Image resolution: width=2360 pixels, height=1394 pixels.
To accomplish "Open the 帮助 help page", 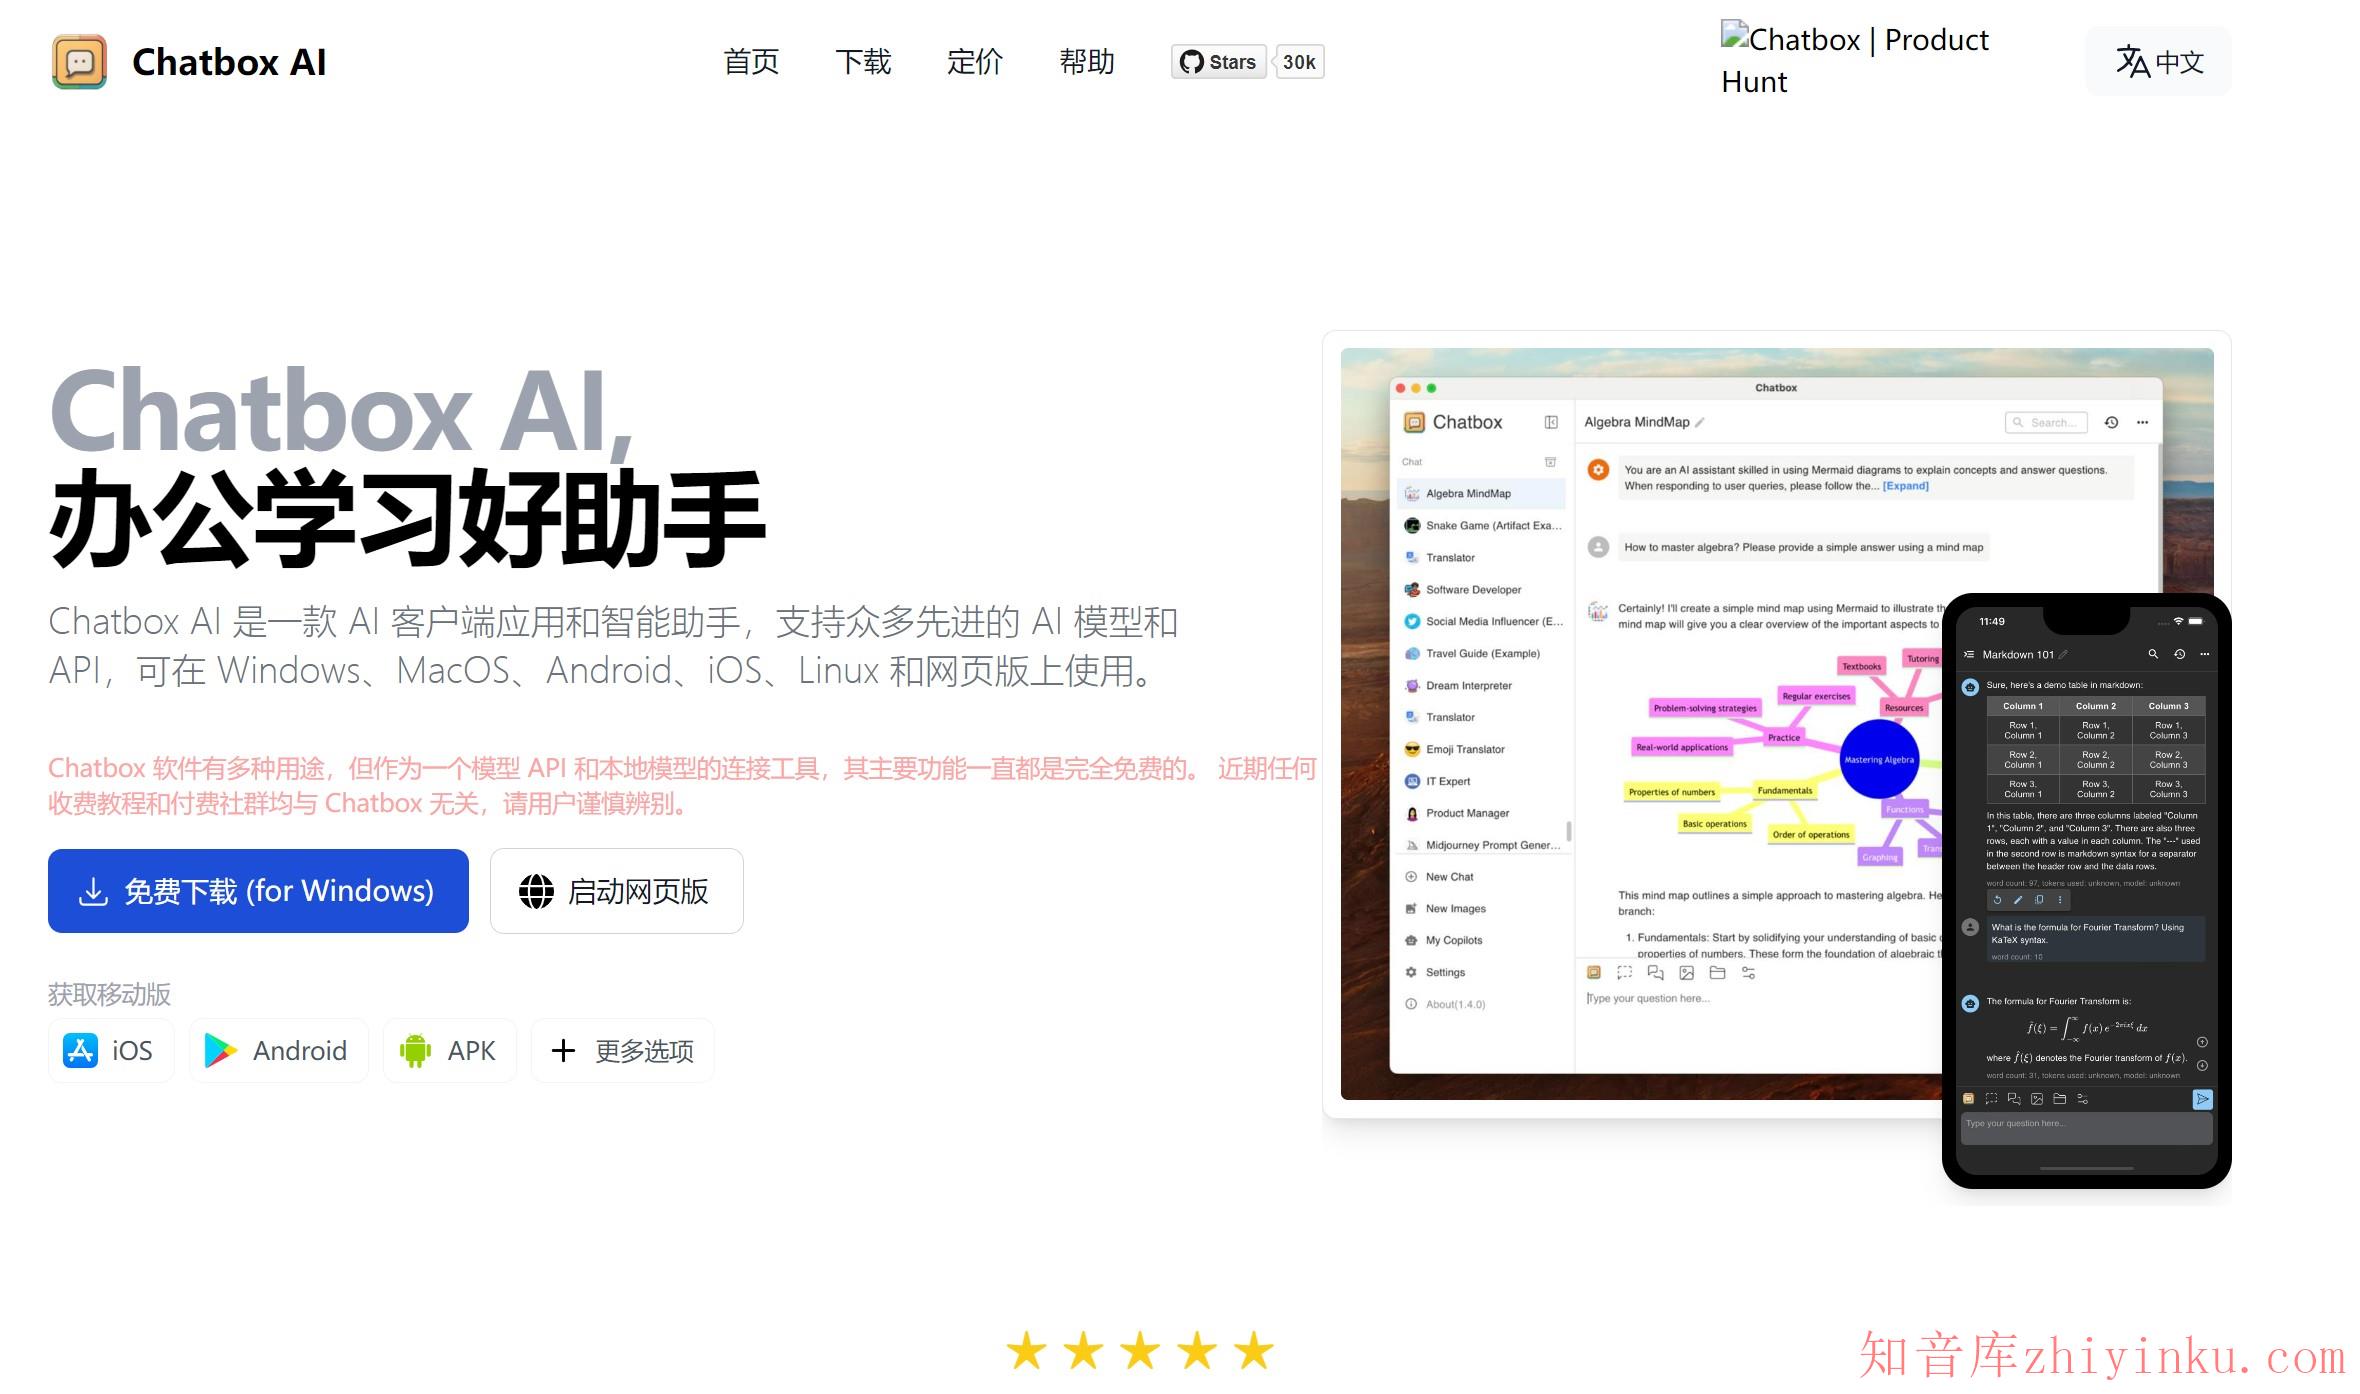I will (1087, 62).
